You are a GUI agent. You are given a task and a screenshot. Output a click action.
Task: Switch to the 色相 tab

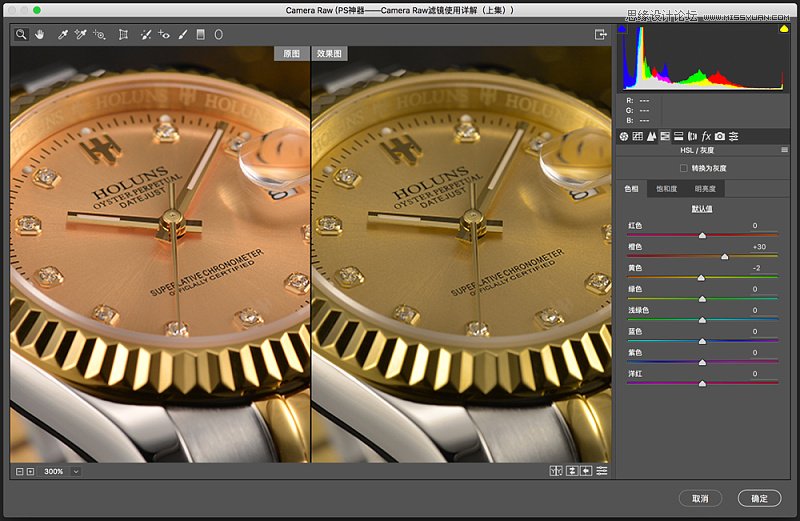tap(631, 189)
